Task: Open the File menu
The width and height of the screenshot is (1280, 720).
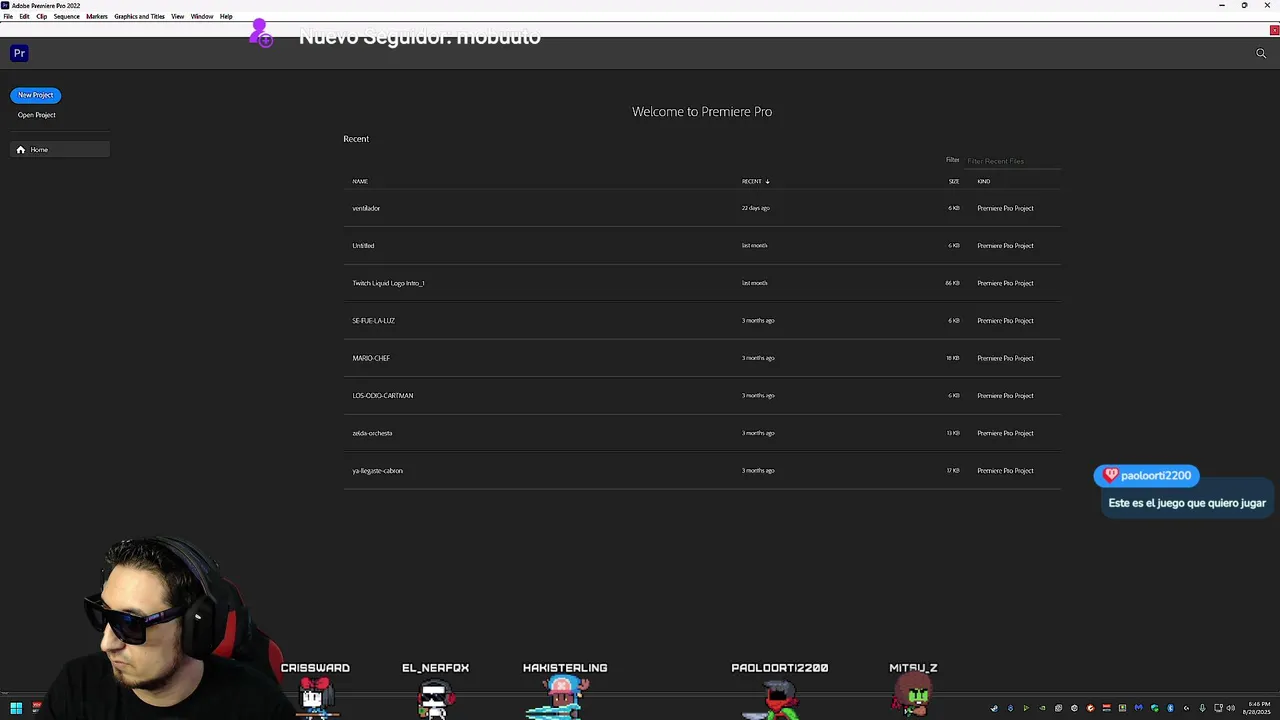Action: coord(8,17)
